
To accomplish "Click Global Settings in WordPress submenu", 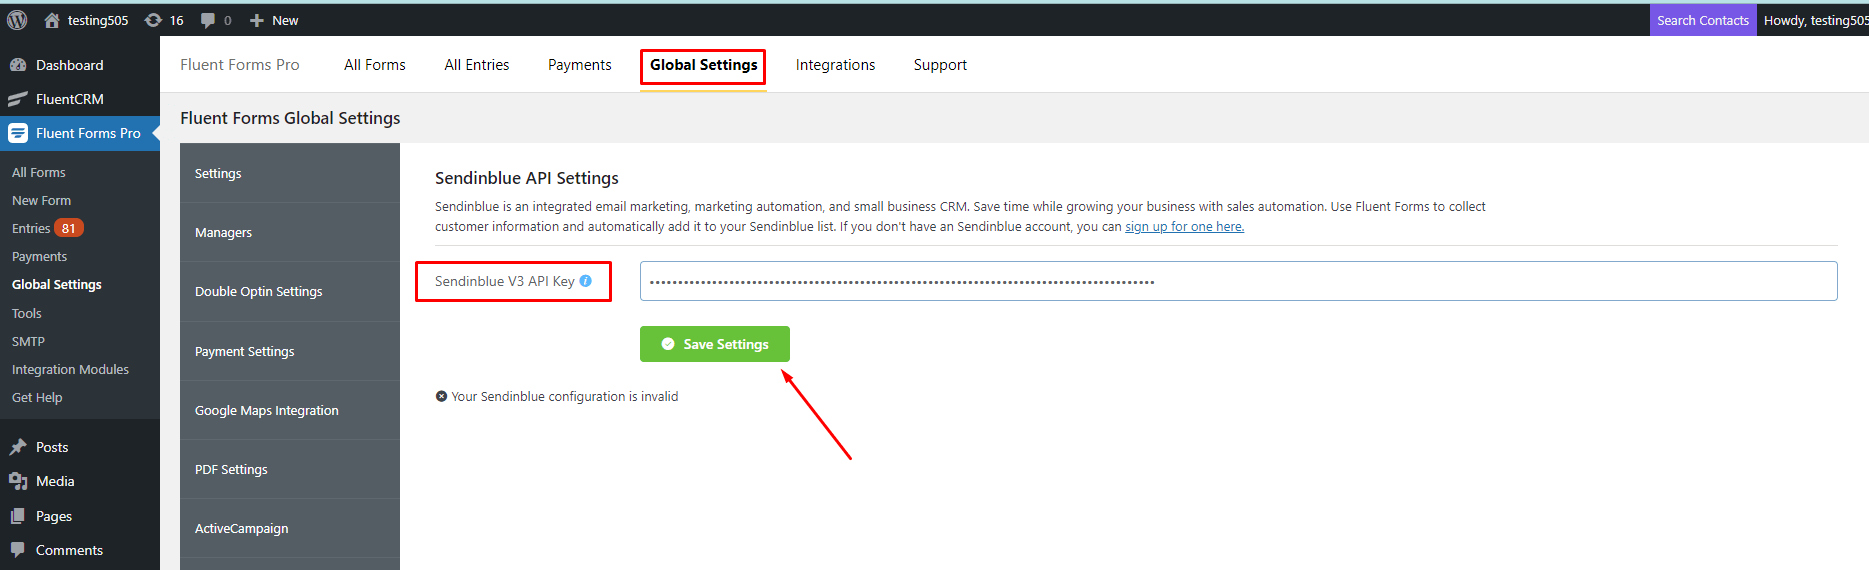I will (x=57, y=284).
